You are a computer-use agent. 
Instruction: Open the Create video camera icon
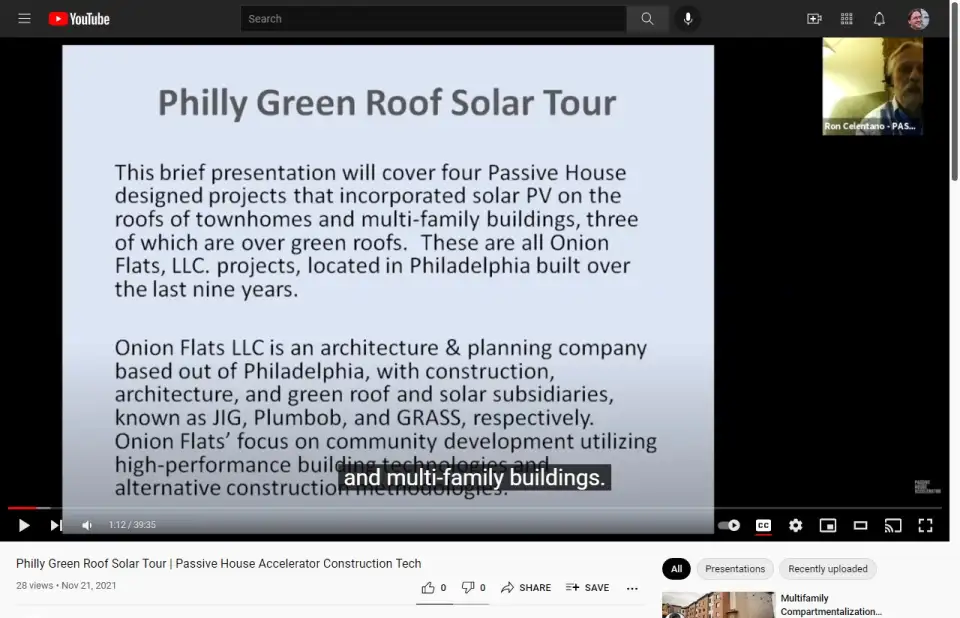814,19
